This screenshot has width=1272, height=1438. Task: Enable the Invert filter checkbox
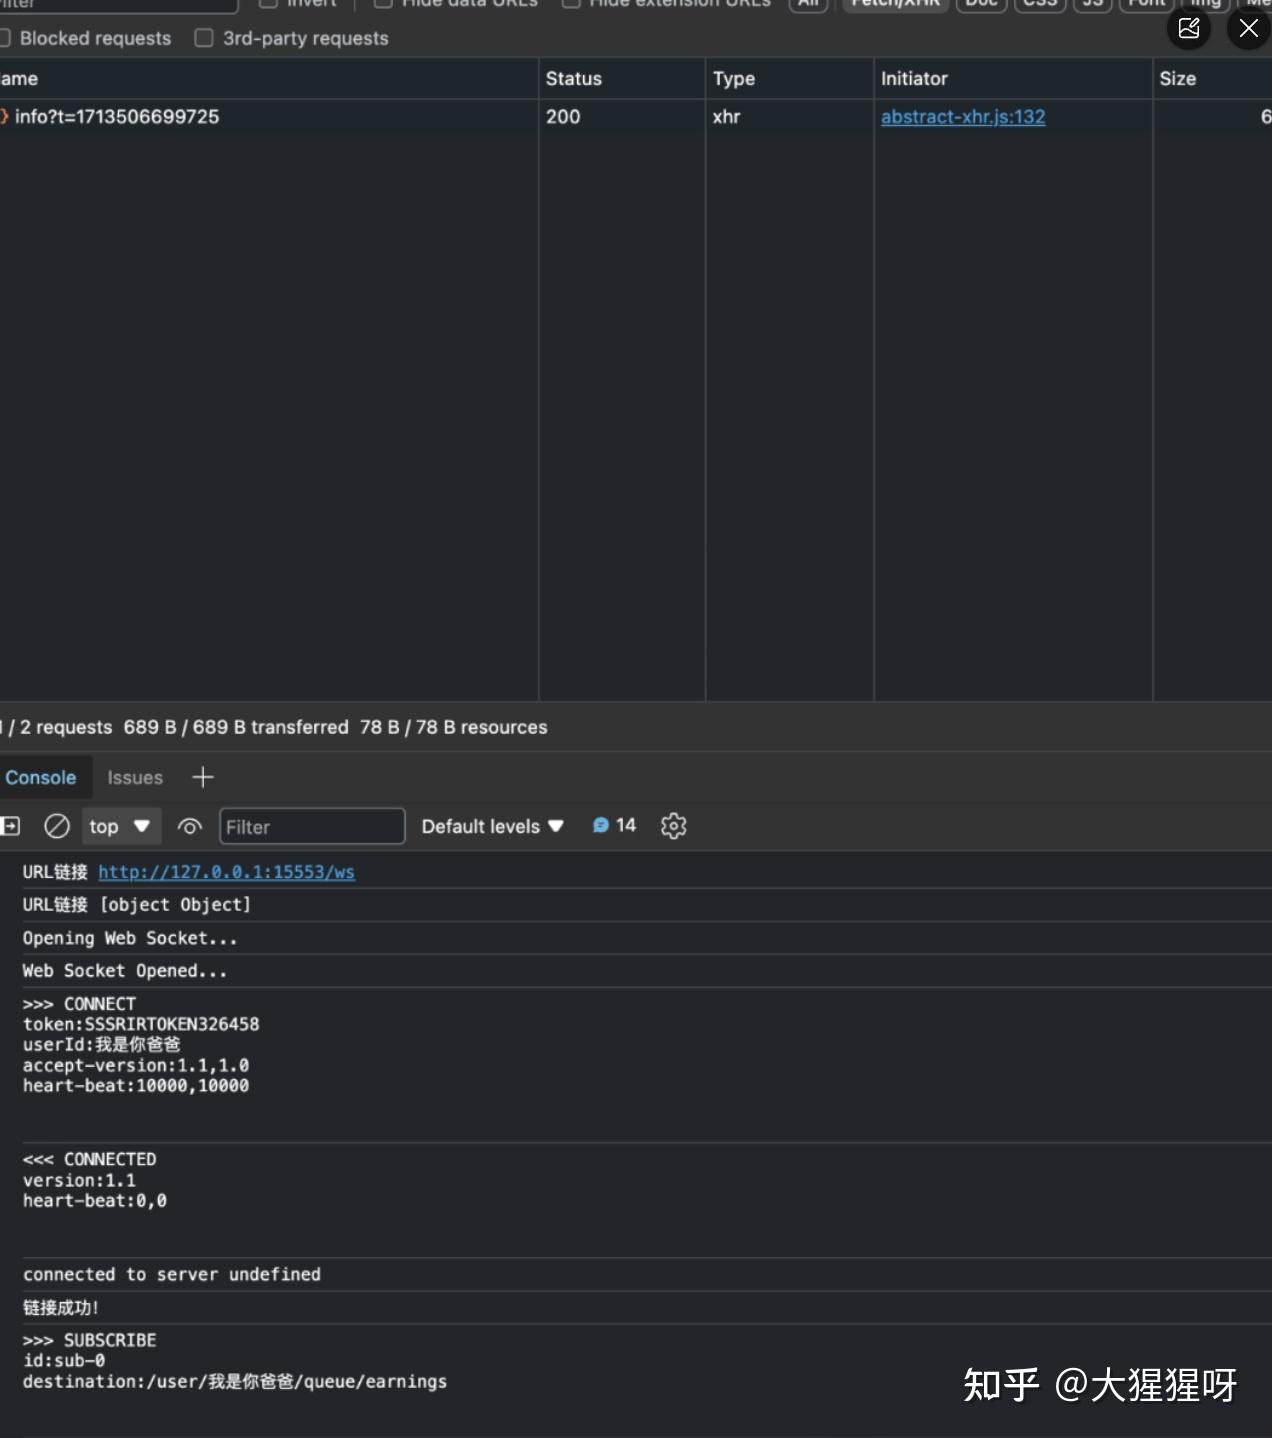click(268, 3)
